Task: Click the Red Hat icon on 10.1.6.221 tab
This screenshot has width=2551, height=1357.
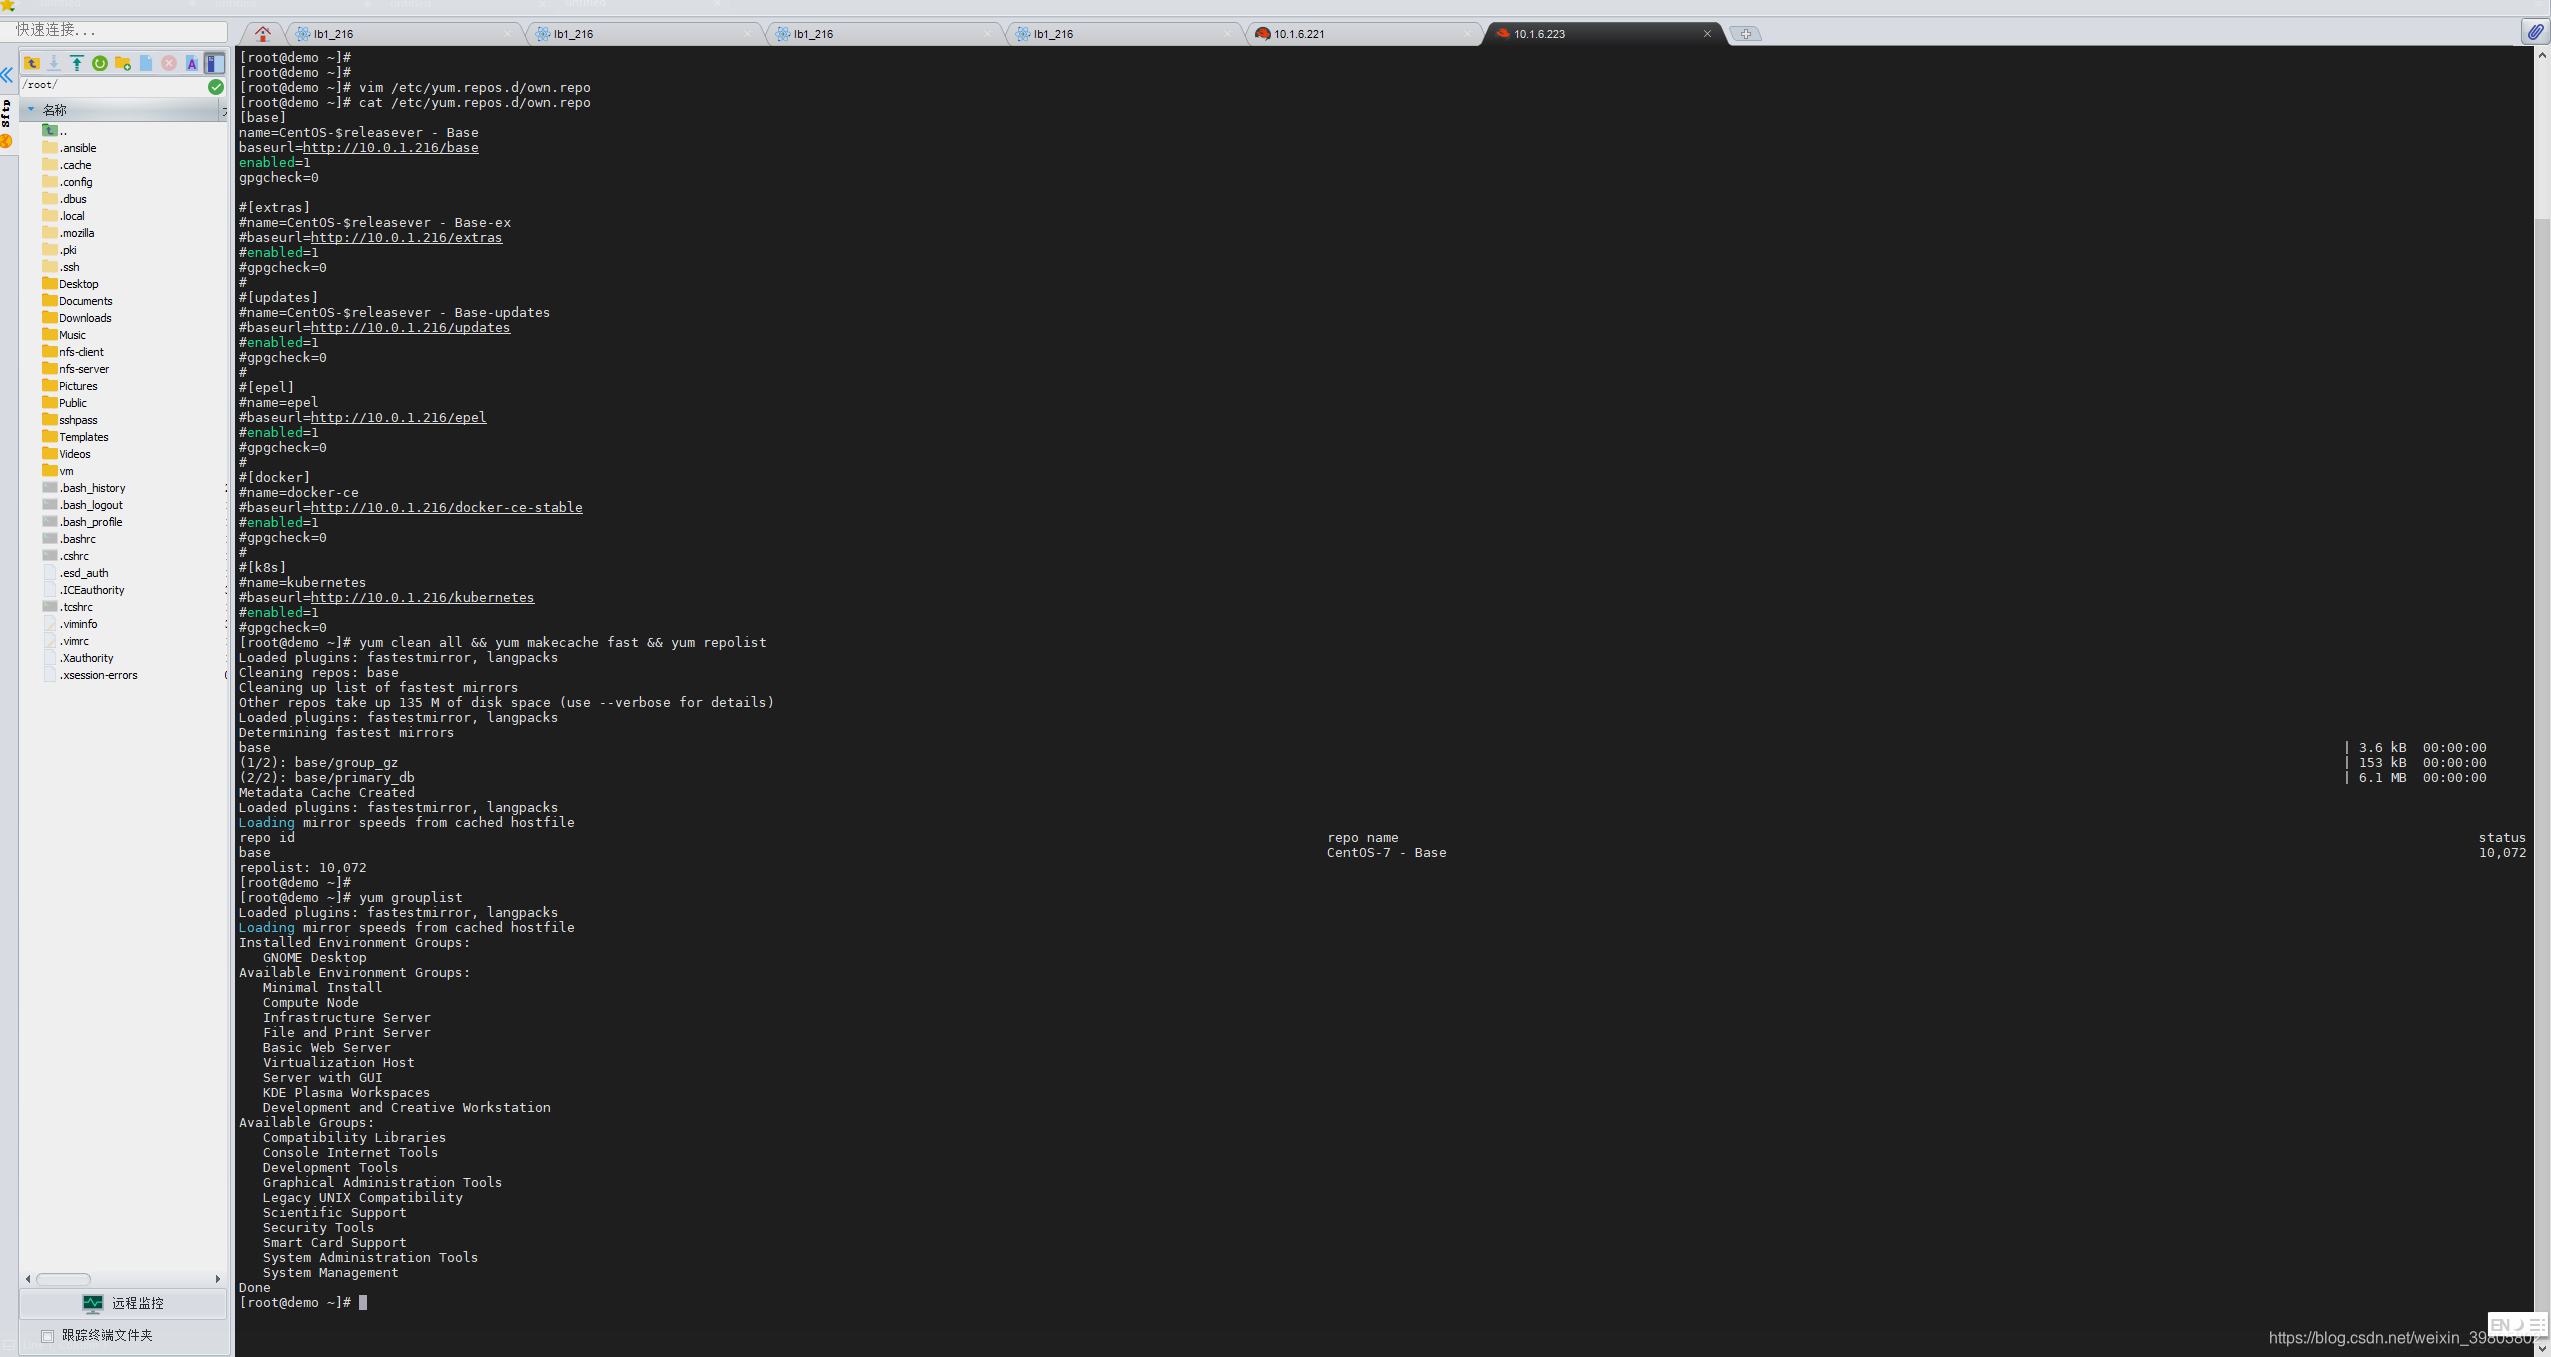Action: pyautogui.click(x=1263, y=34)
